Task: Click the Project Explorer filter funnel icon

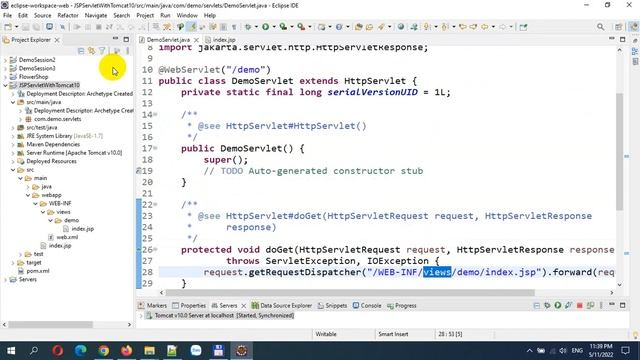Action: [102, 51]
